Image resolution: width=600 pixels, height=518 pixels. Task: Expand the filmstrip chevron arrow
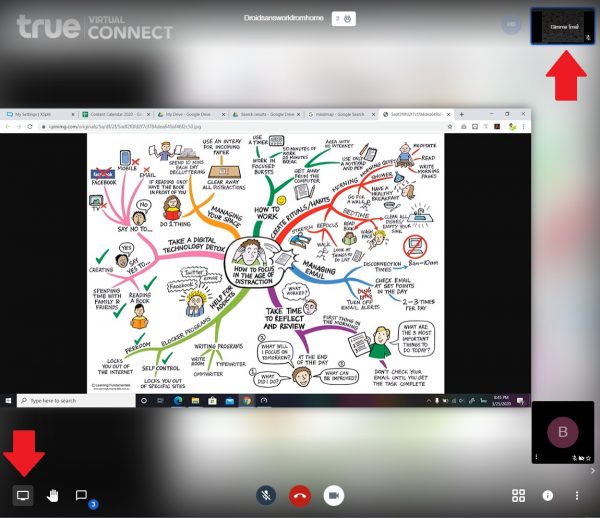tap(593, 471)
